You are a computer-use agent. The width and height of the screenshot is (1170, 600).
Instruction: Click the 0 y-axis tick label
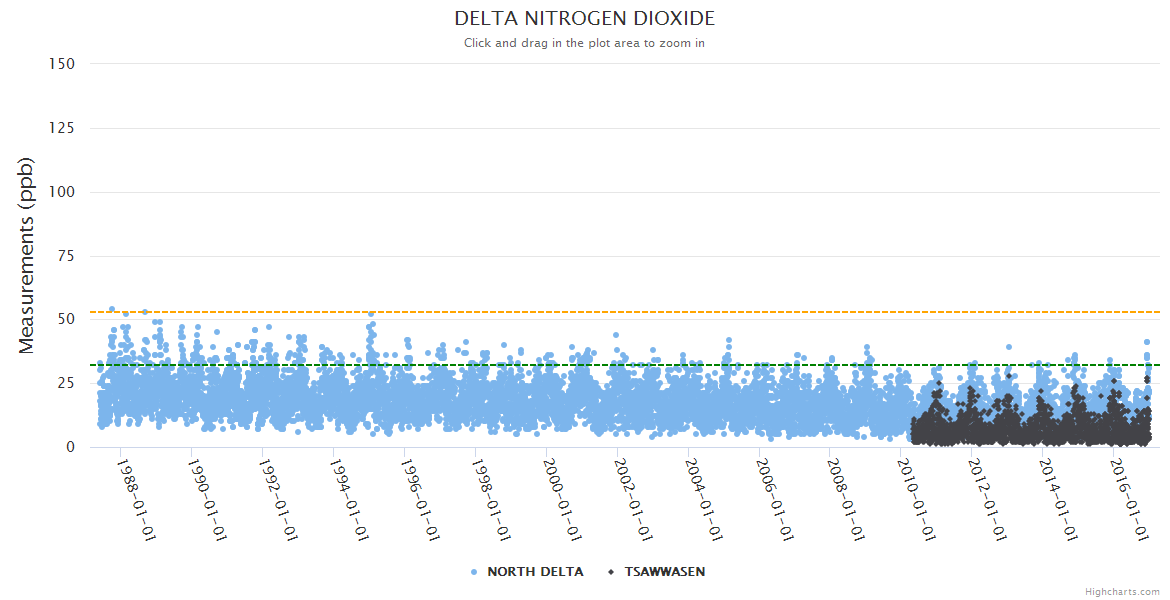[70, 447]
